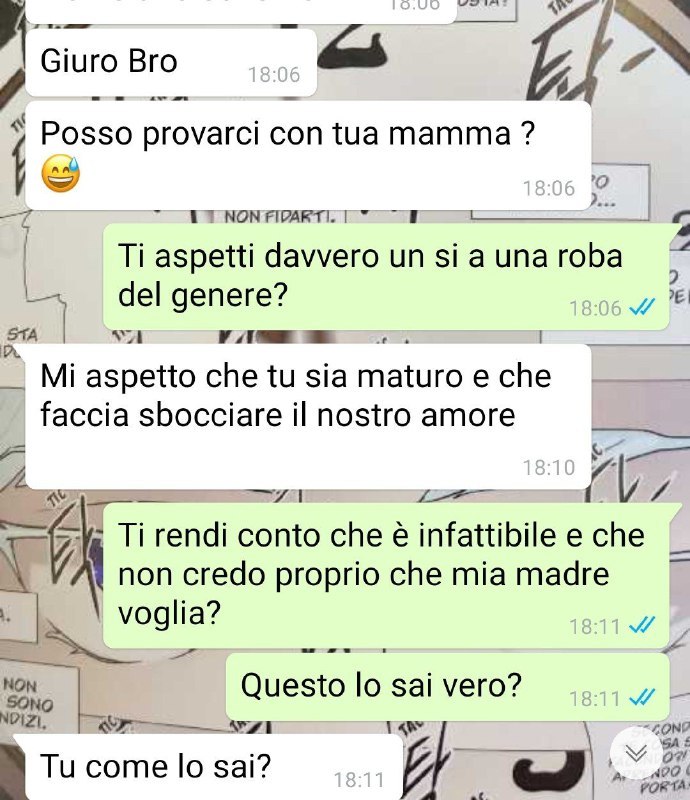Tap the 18:11 timestamp on 'Tu come lo sai?'
This screenshot has width=690, height=800.
coord(359,780)
